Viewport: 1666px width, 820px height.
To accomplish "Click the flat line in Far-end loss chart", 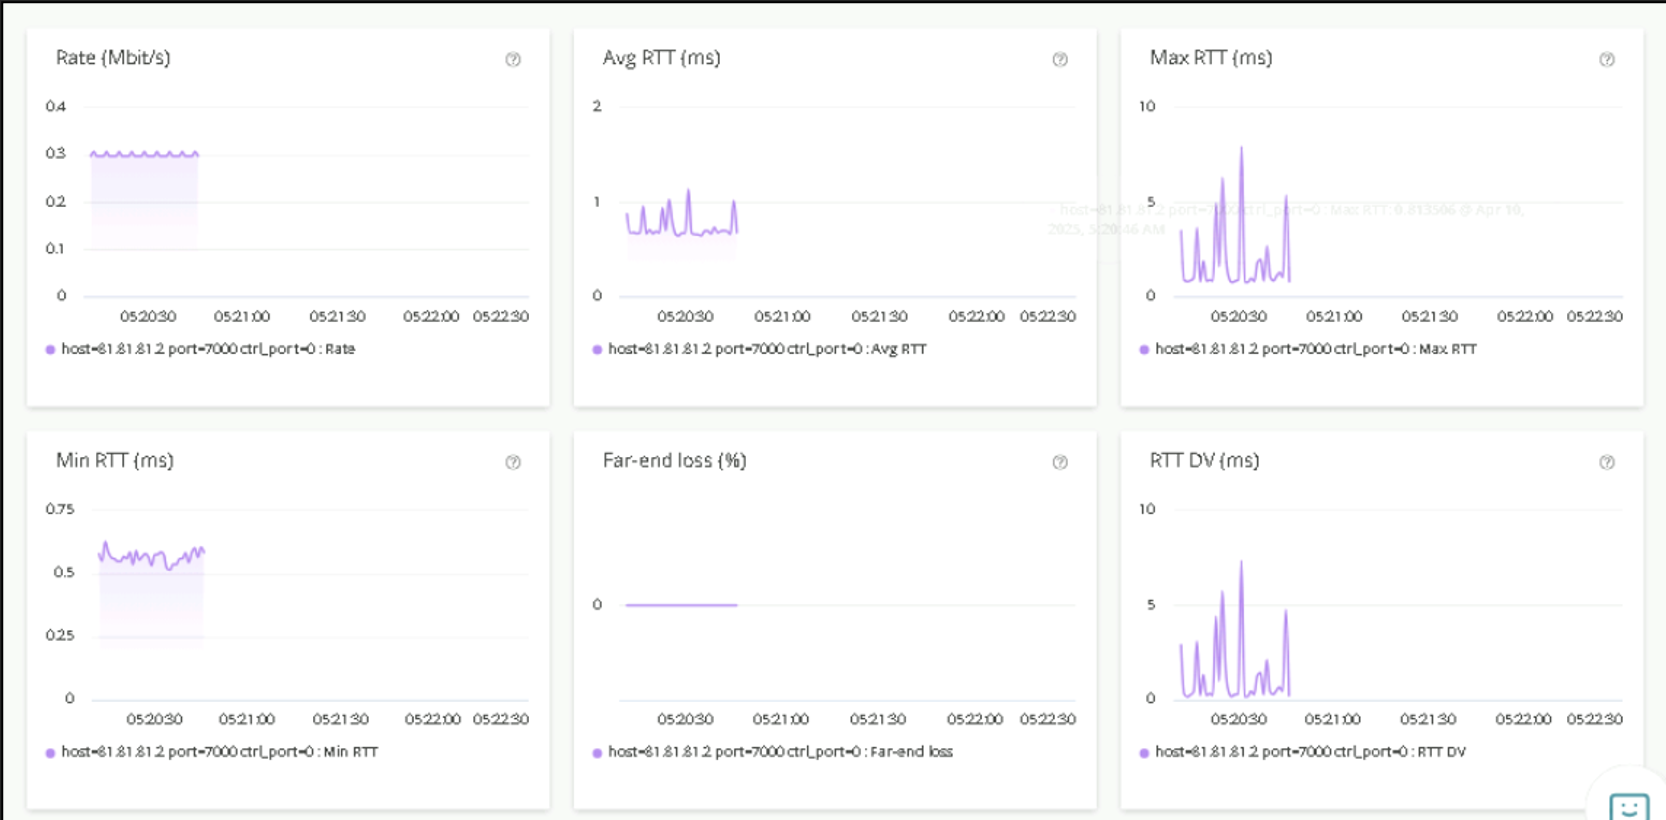I will coord(681,605).
